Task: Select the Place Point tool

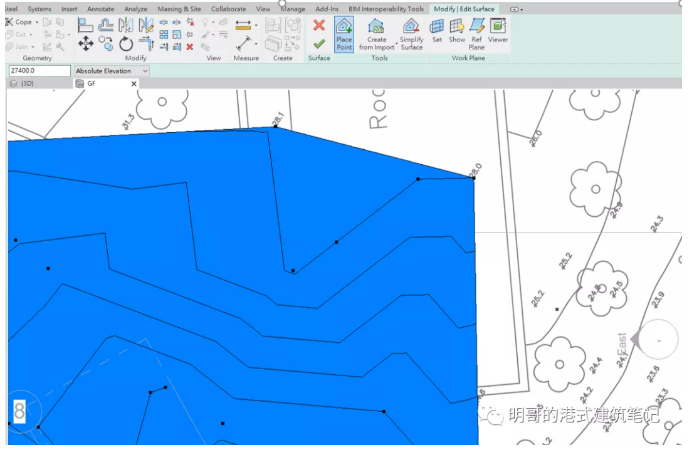Action: pos(344,34)
